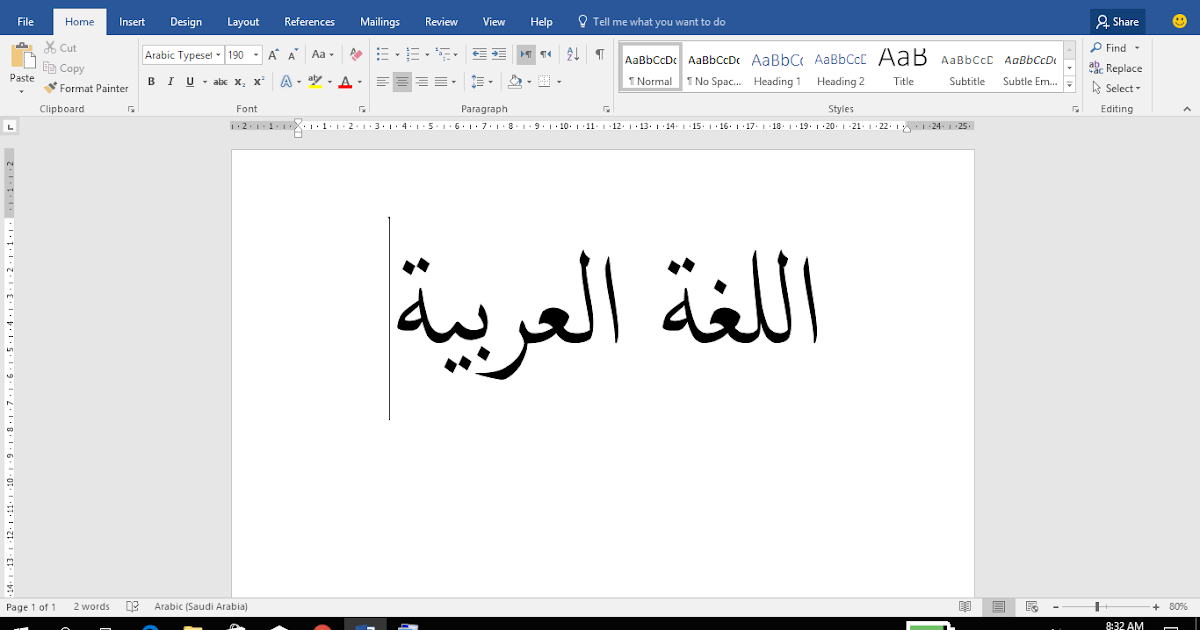The width and height of the screenshot is (1200, 630).
Task: Toggle Underline on selected text
Action: coord(189,81)
